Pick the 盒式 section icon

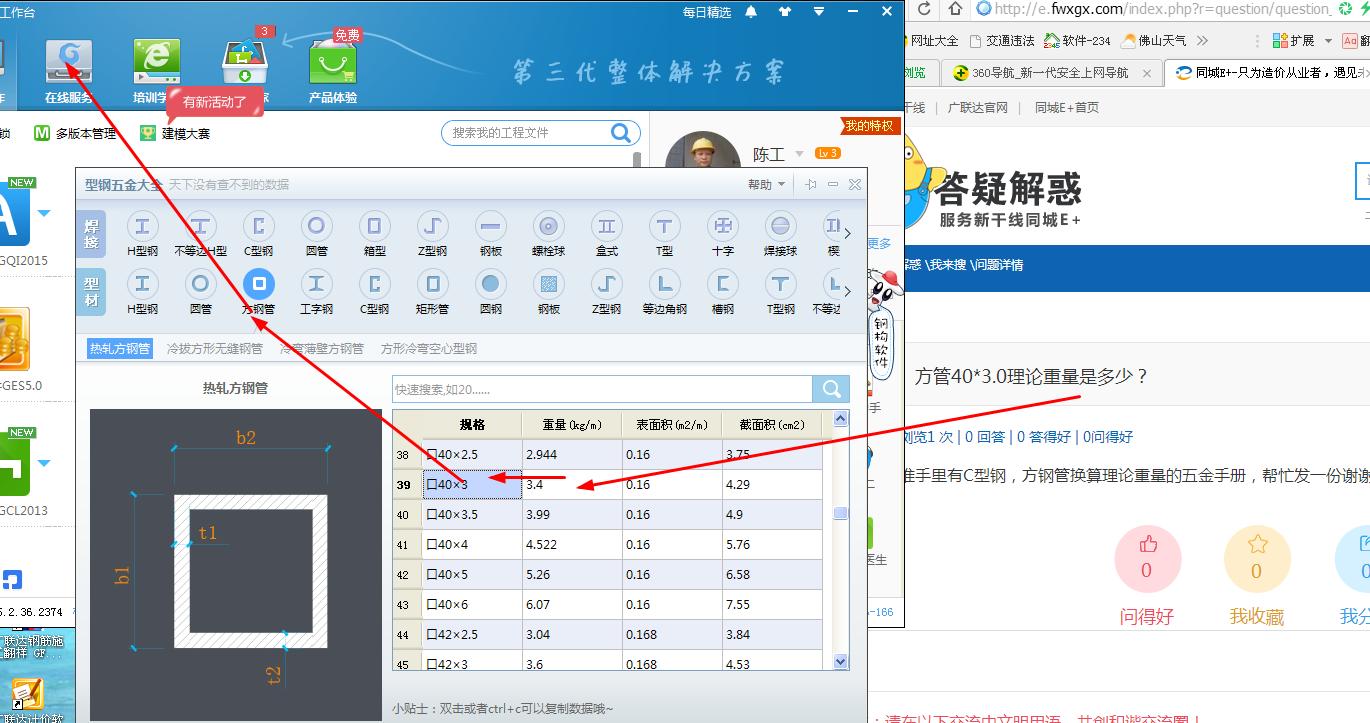click(x=607, y=226)
